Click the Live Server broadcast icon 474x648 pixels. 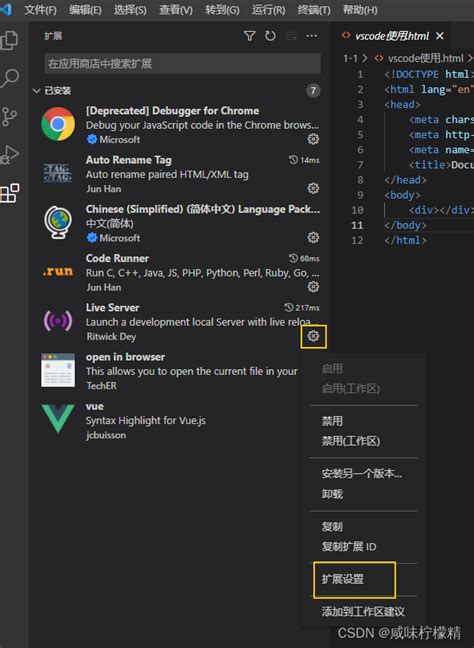point(58,321)
